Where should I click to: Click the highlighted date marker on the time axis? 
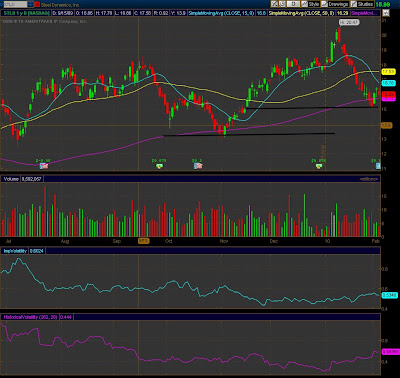143,241
